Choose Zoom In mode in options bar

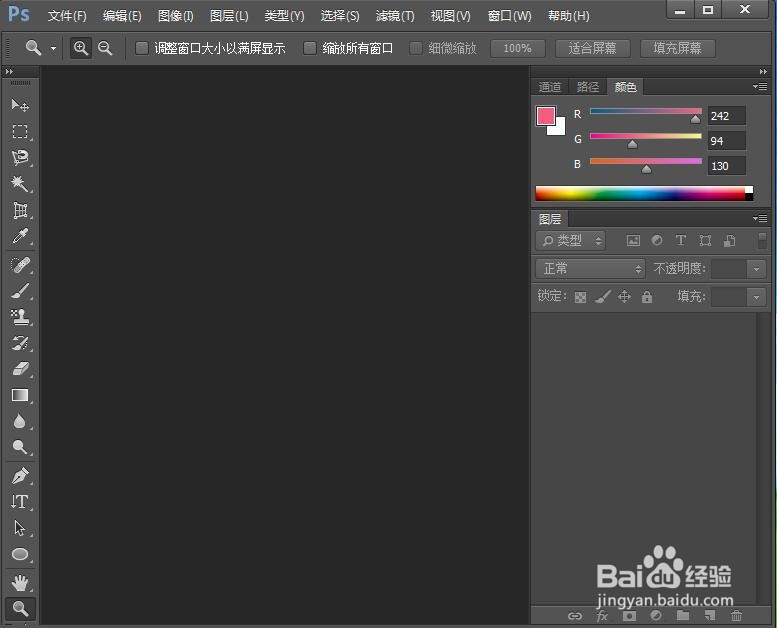click(x=80, y=48)
